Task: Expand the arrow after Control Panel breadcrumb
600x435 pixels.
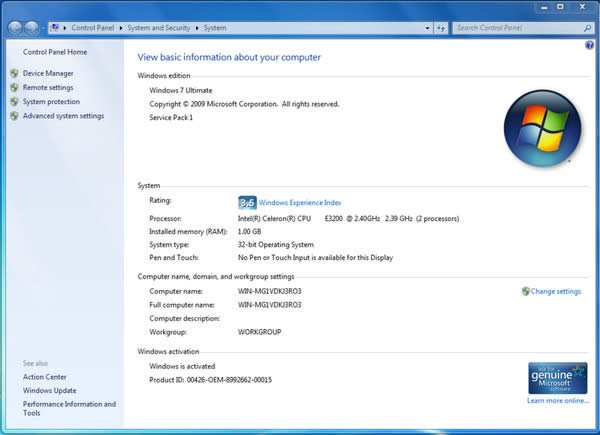Action: 120,28
